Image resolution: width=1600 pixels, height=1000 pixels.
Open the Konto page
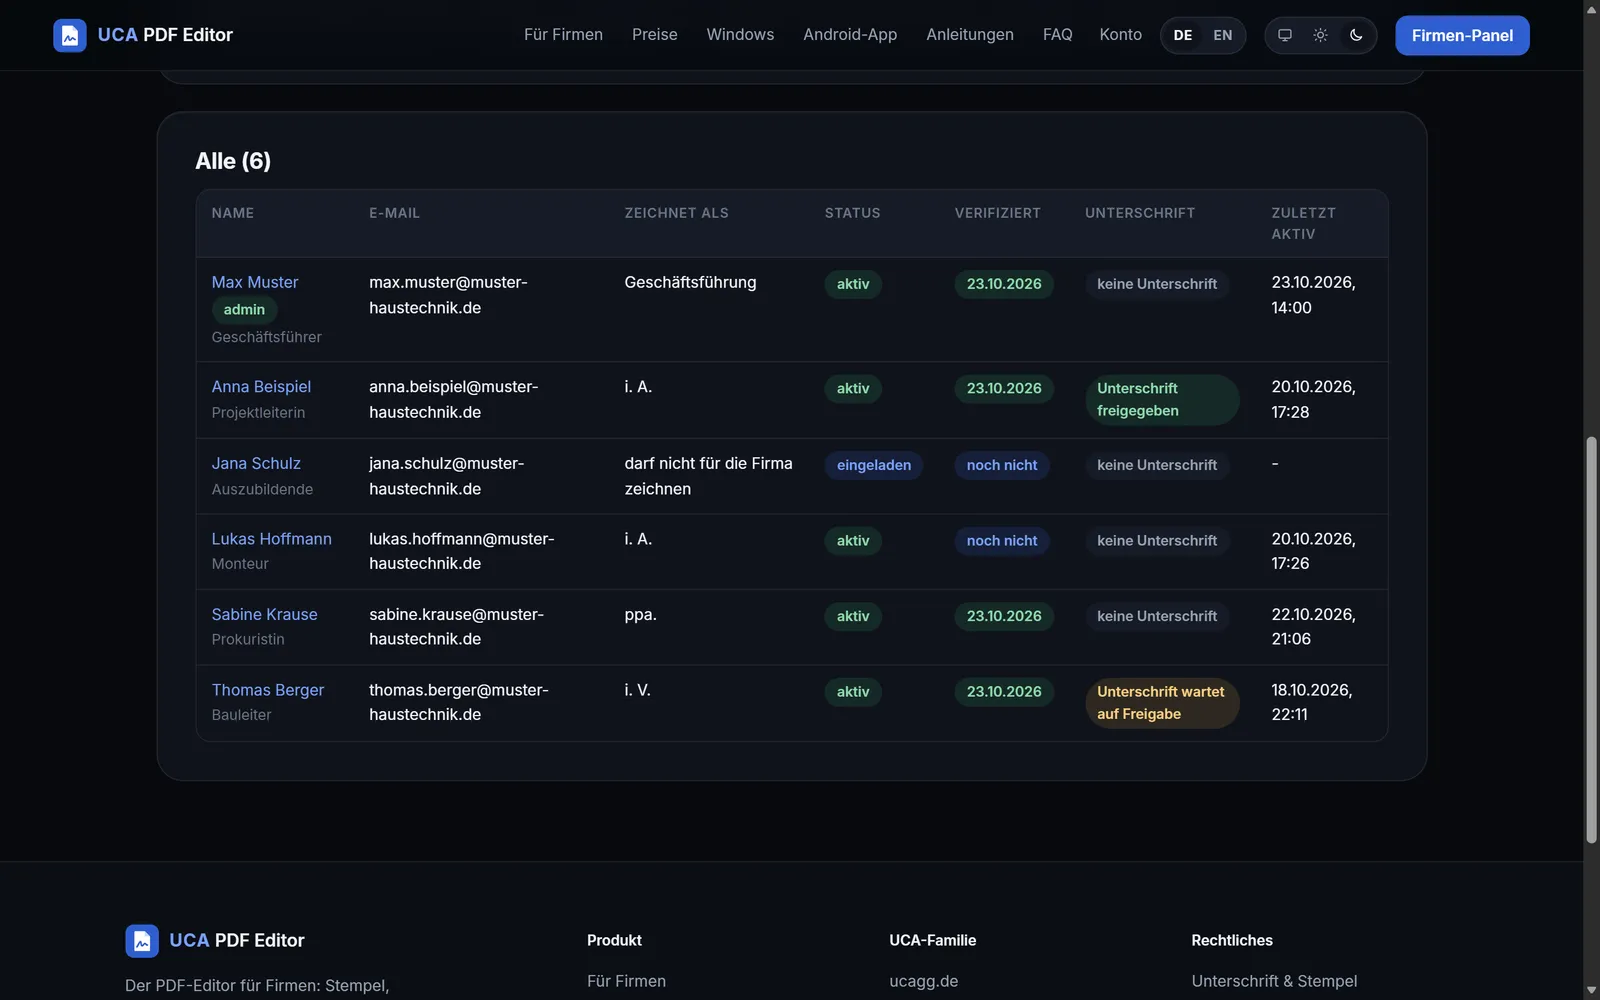[1120, 35]
